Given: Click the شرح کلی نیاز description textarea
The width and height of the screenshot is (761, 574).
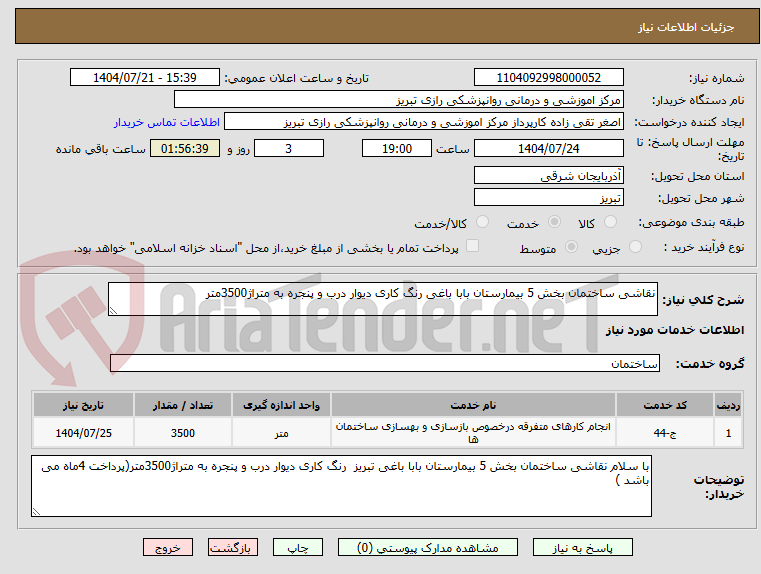Looking at the screenshot, I should tap(382, 299).
